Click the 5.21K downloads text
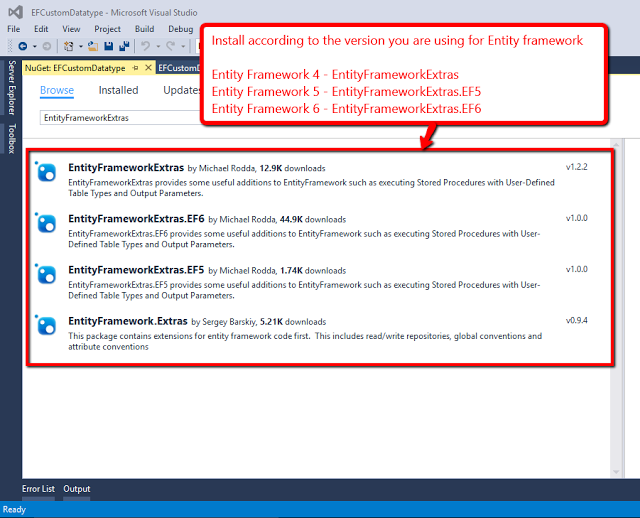 coord(293,322)
